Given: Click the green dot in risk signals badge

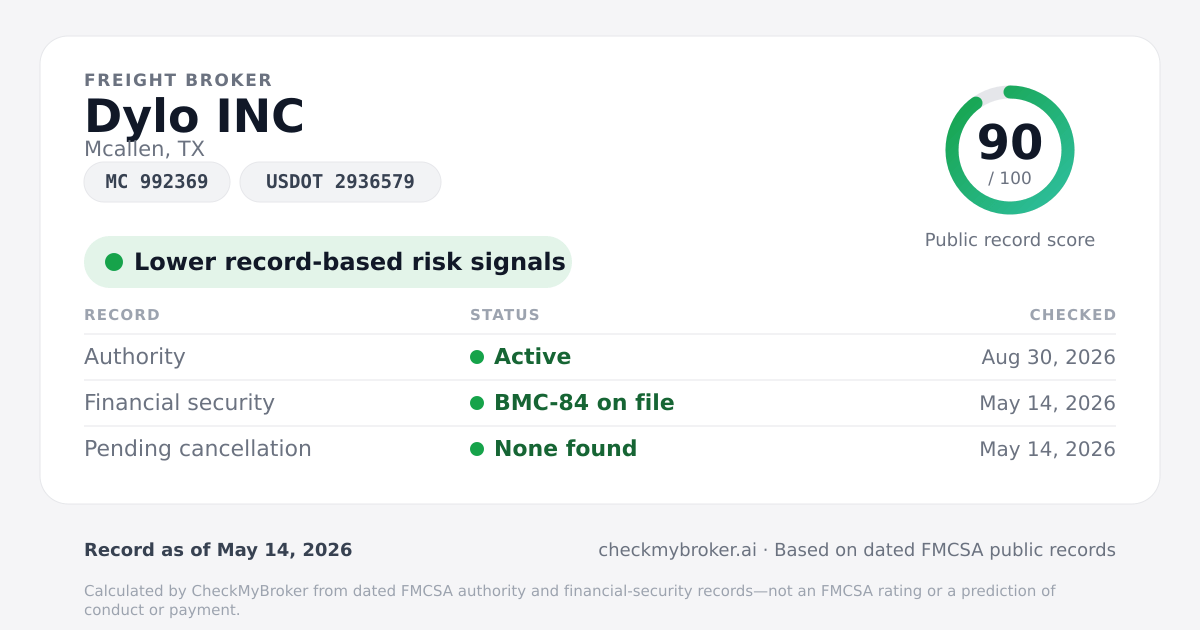Looking at the screenshot, I should tap(114, 262).
